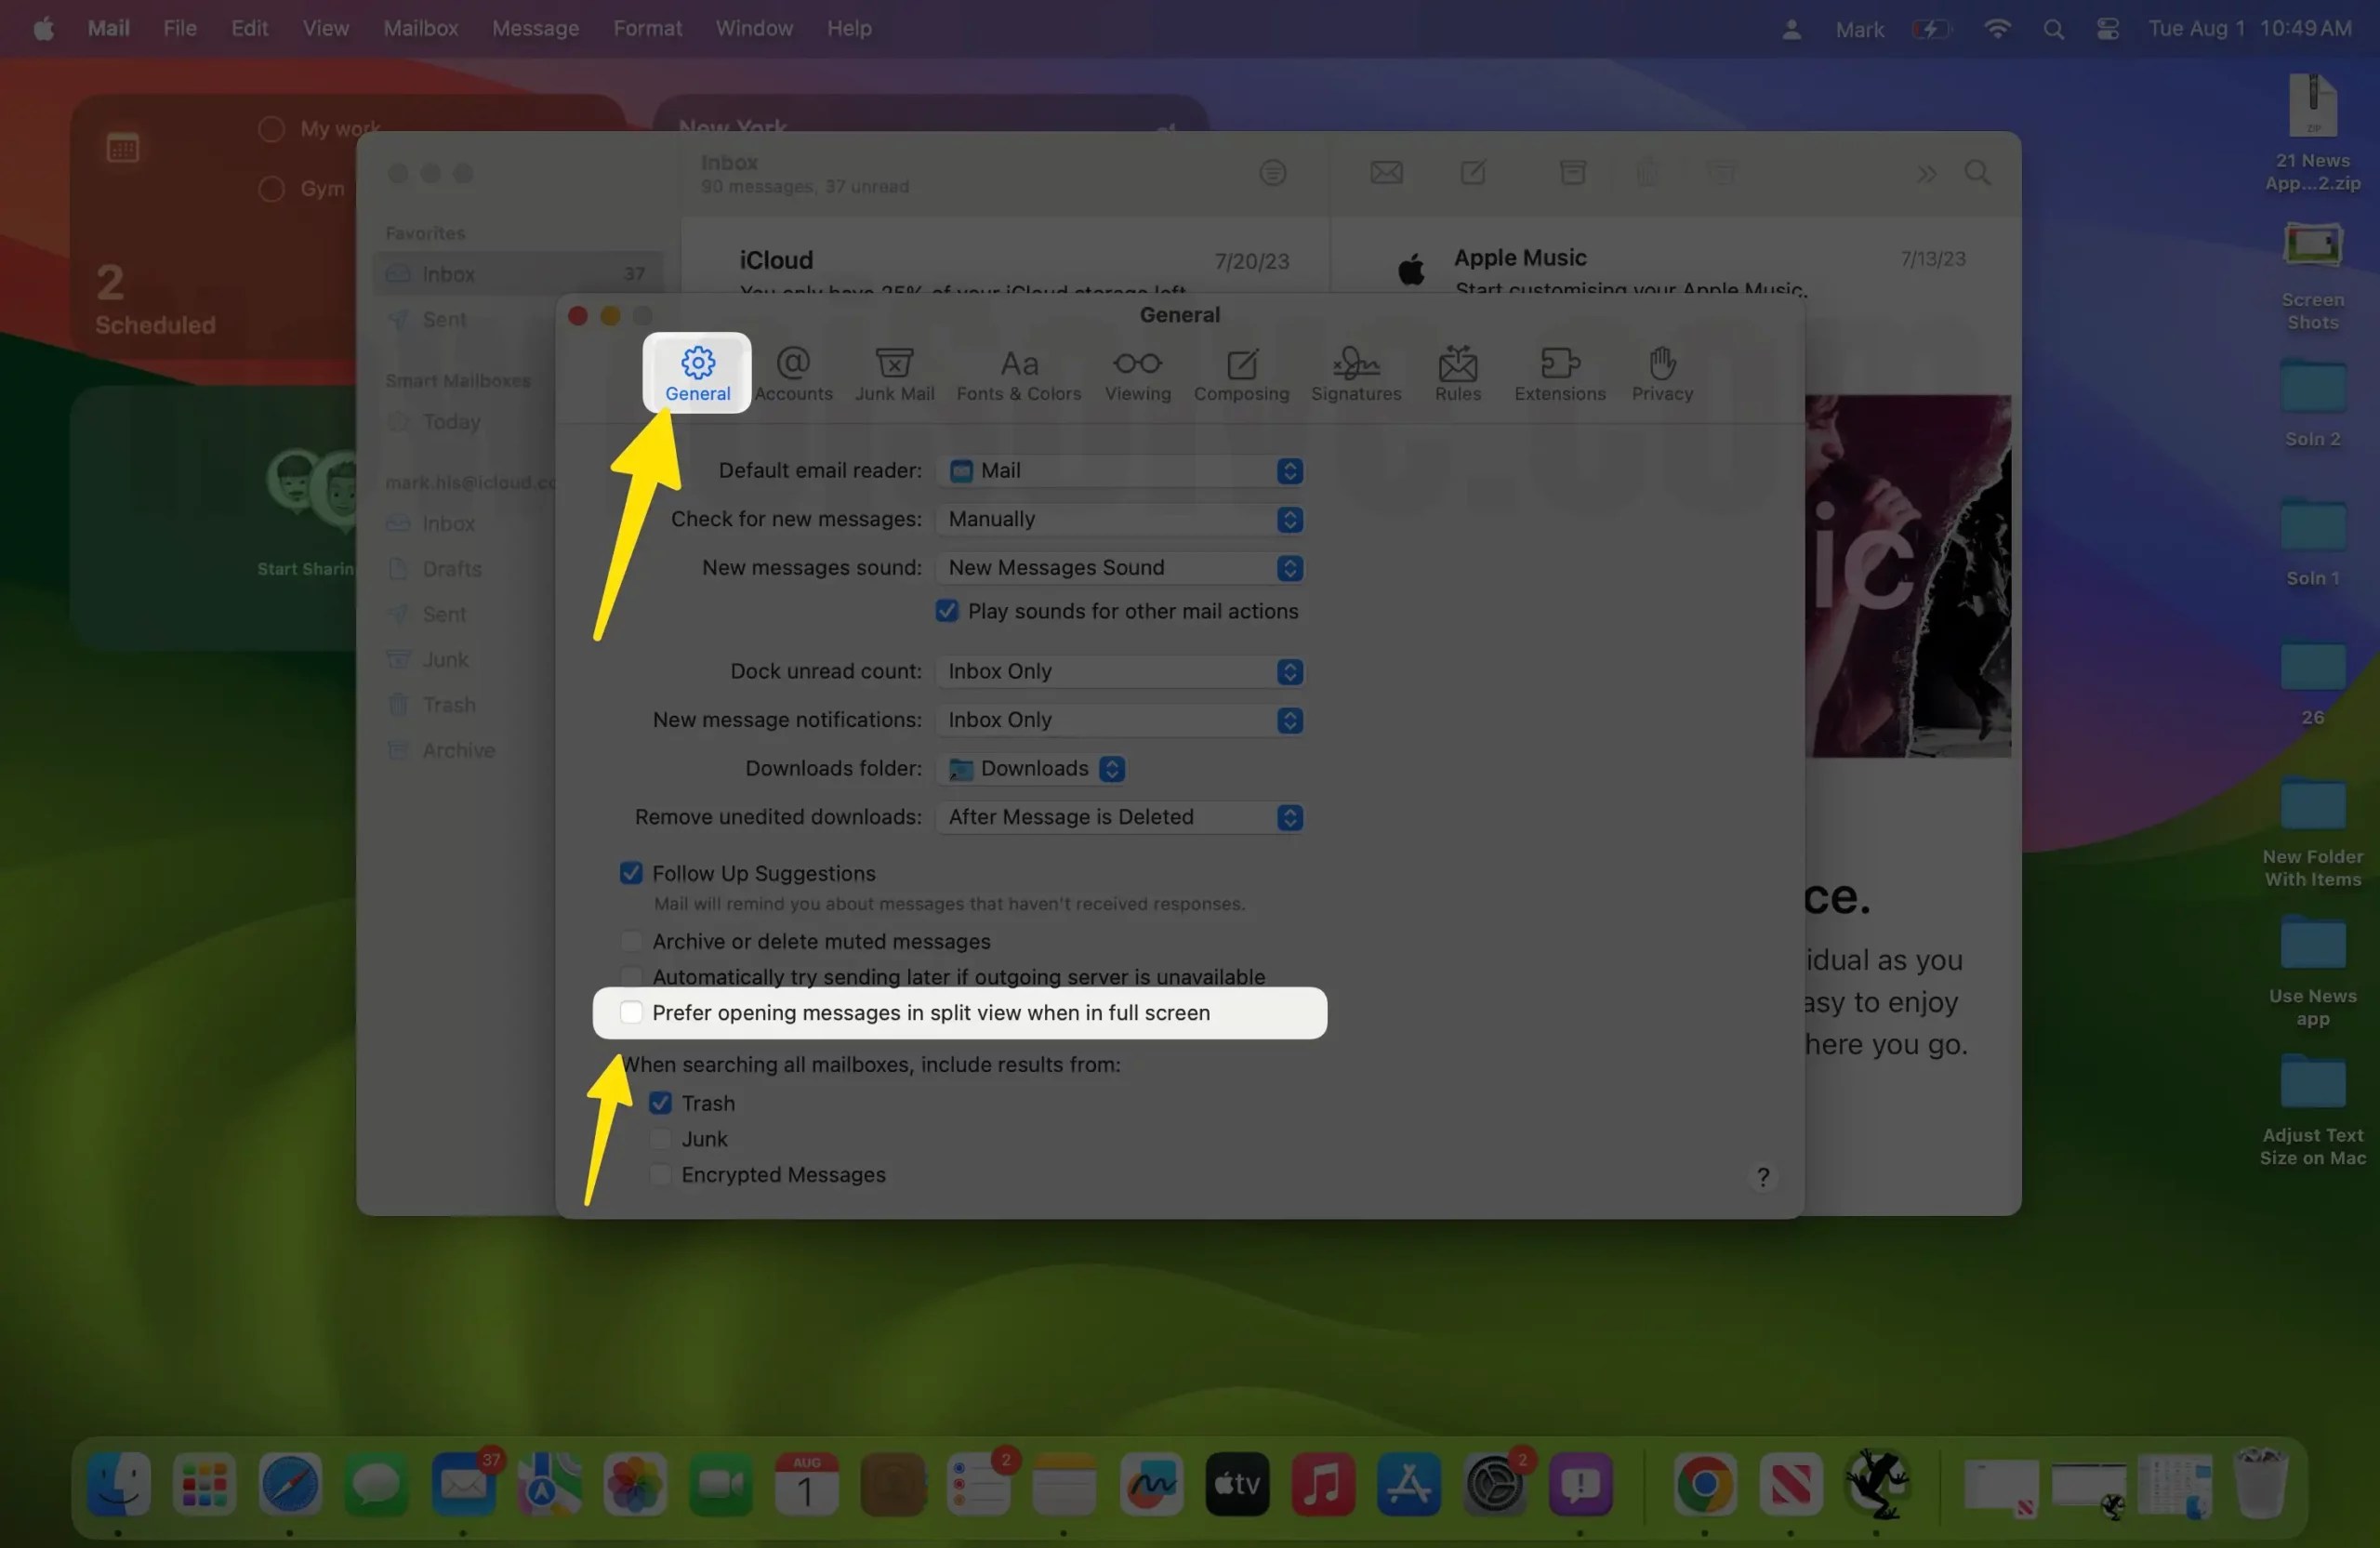This screenshot has height=1548, width=2380.
Task: Open the Rules settings pane
Action: [x=1457, y=373]
